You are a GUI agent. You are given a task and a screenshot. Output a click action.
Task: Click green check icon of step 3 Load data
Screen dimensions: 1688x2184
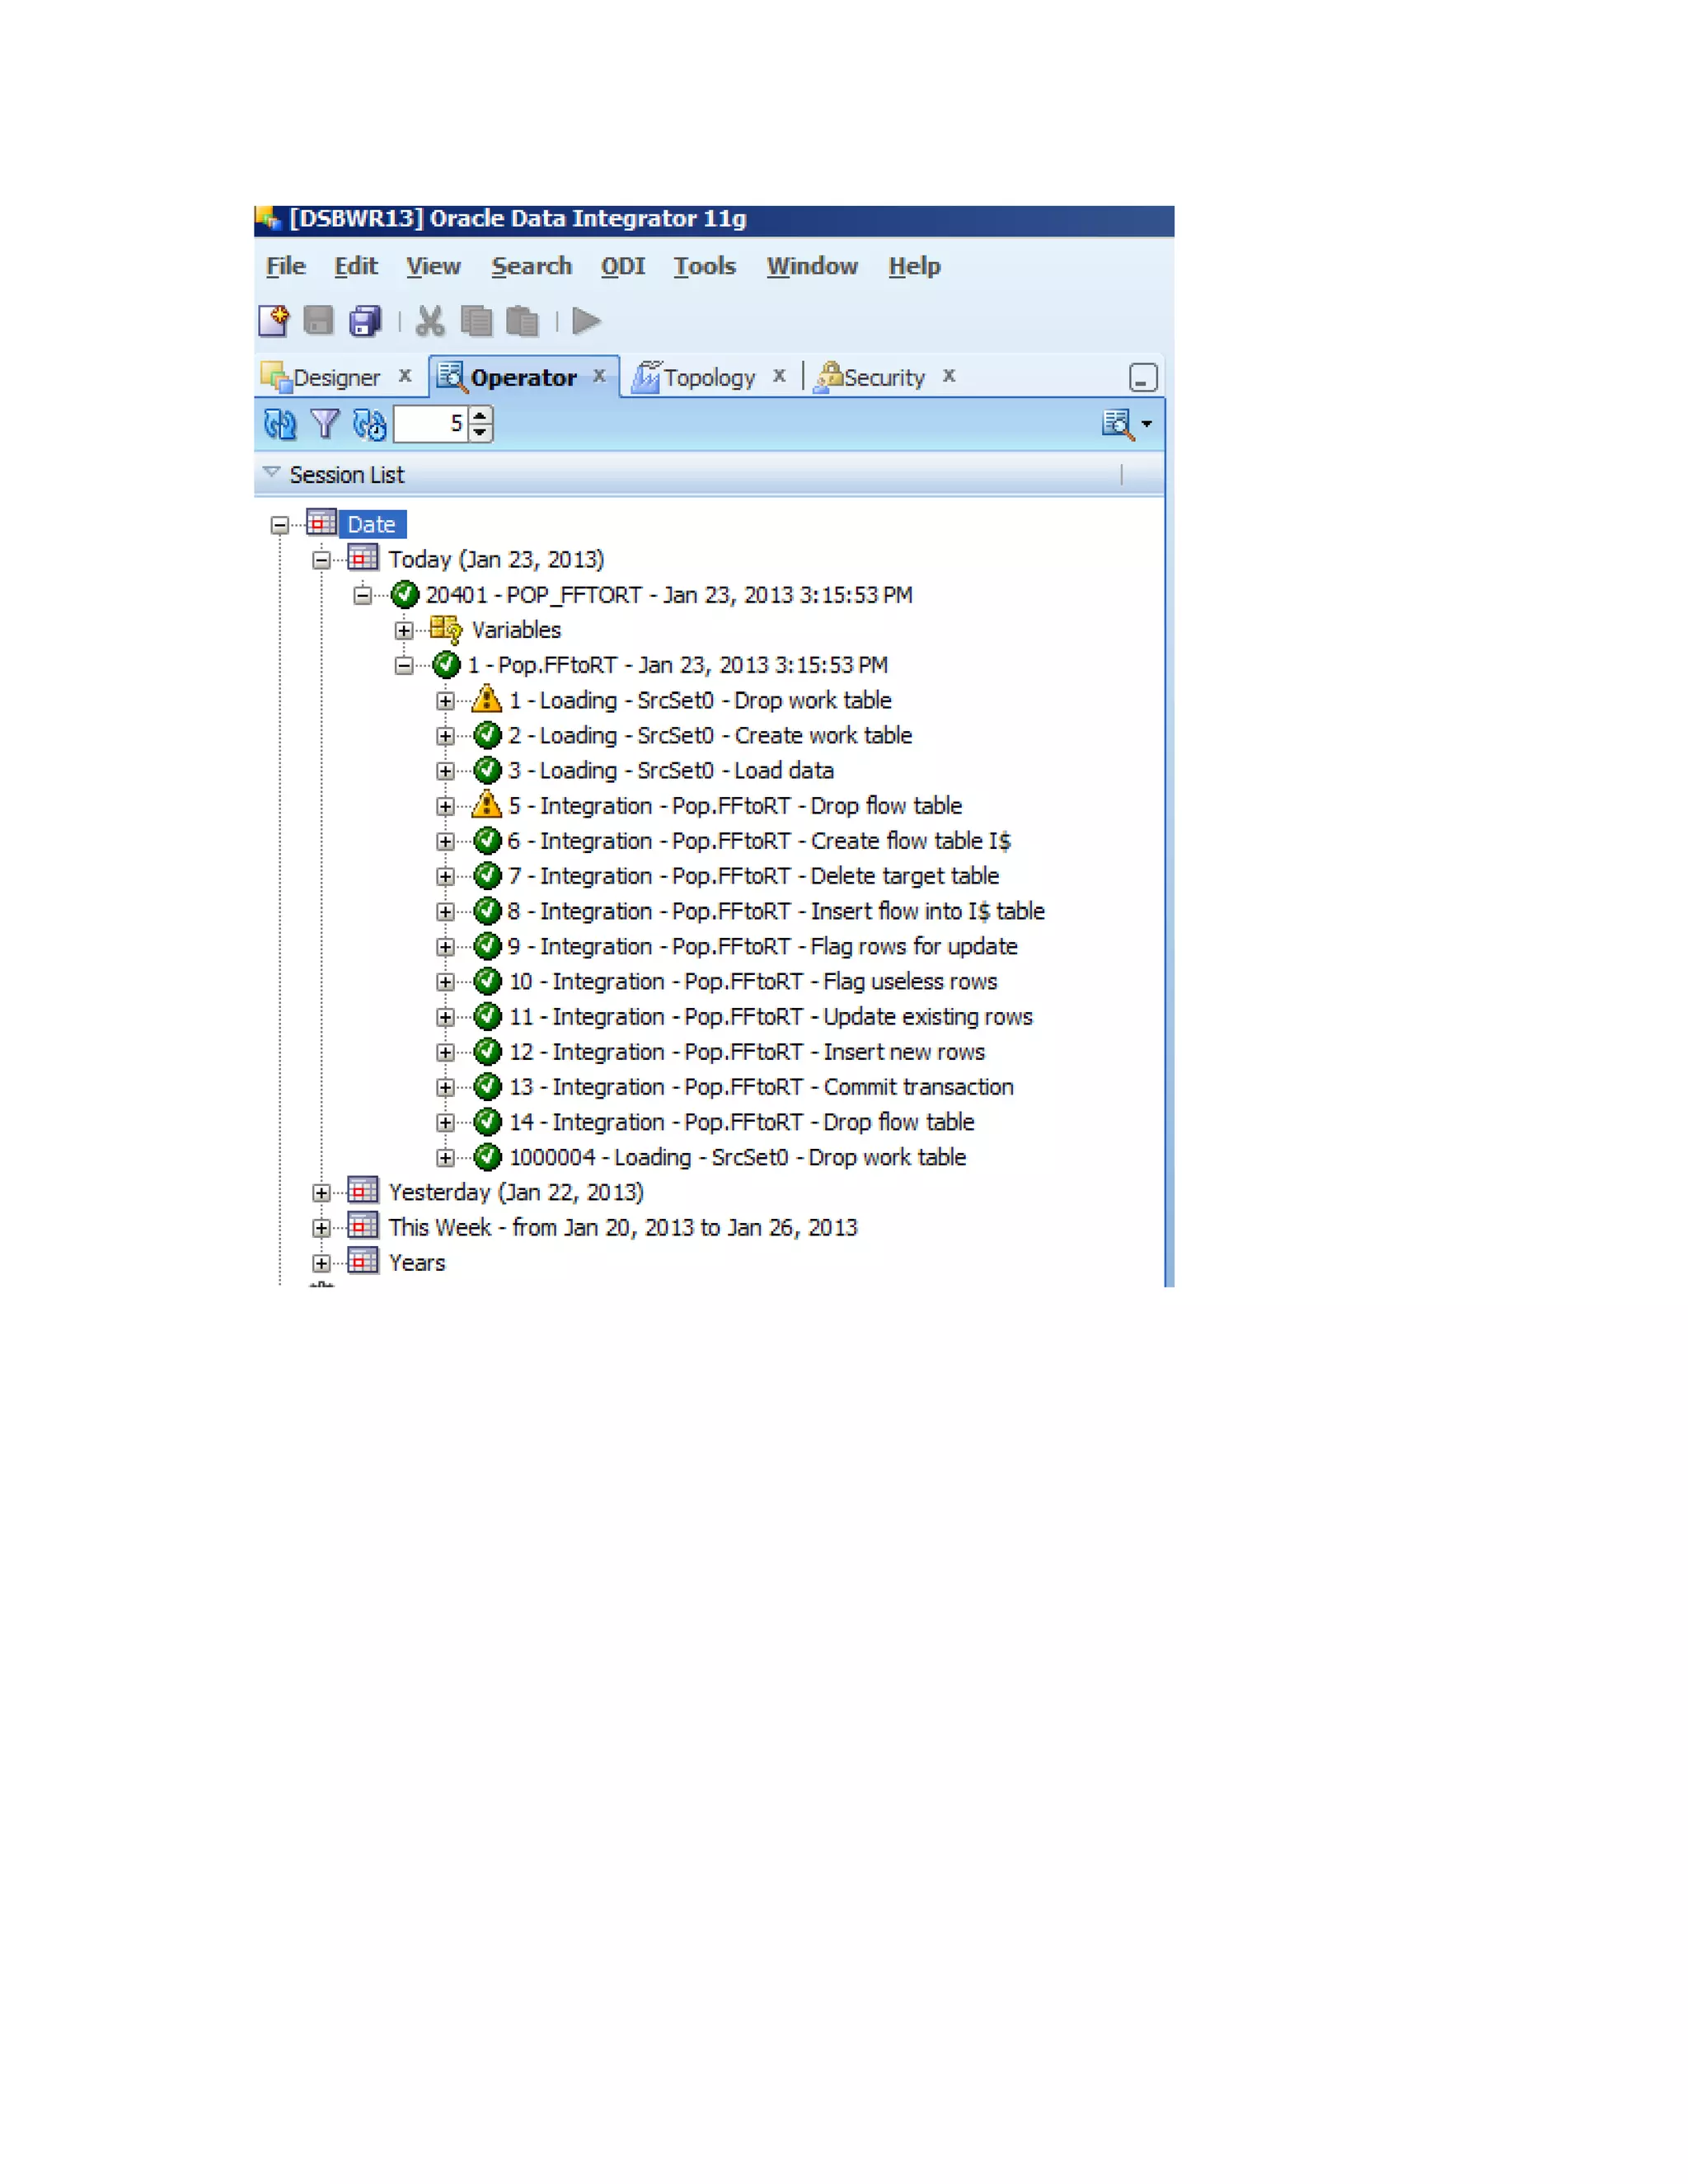487,770
